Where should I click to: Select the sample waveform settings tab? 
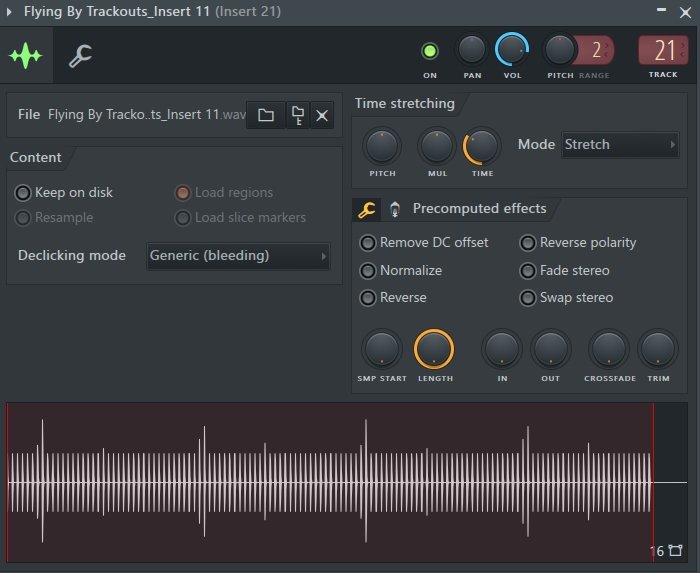pyautogui.click(x=26, y=55)
